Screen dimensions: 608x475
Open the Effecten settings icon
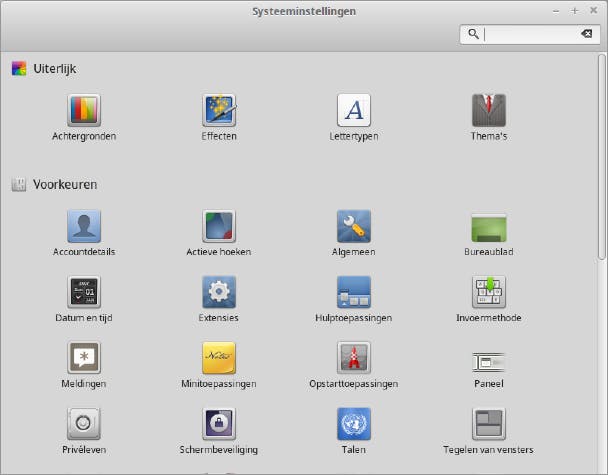click(x=219, y=111)
